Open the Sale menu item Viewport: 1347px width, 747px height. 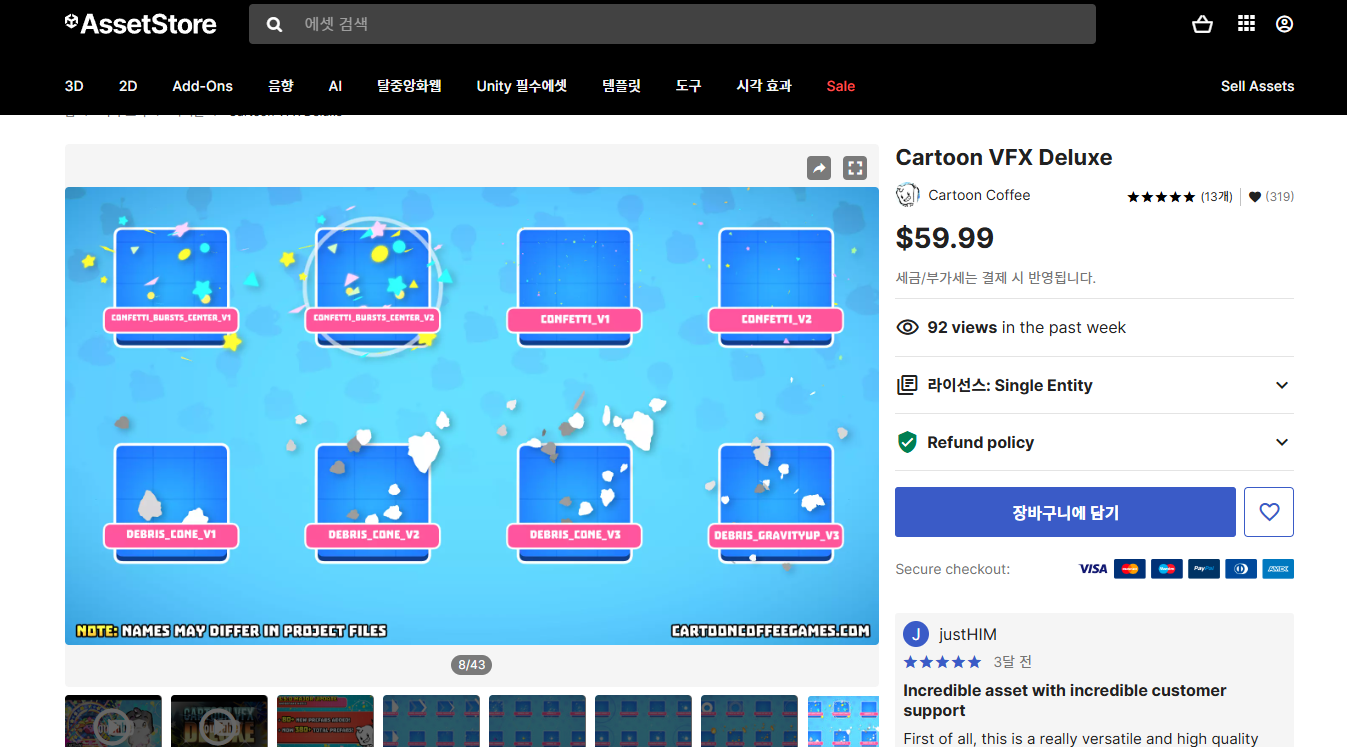(841, 86)
